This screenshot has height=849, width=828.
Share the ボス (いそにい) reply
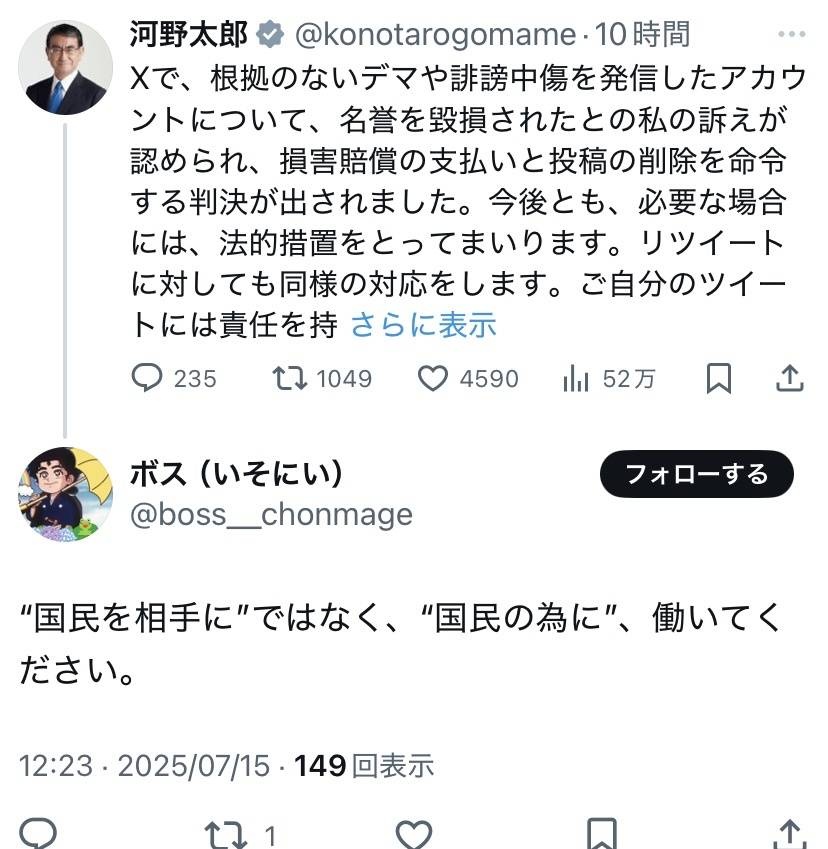tap(789, 834)
